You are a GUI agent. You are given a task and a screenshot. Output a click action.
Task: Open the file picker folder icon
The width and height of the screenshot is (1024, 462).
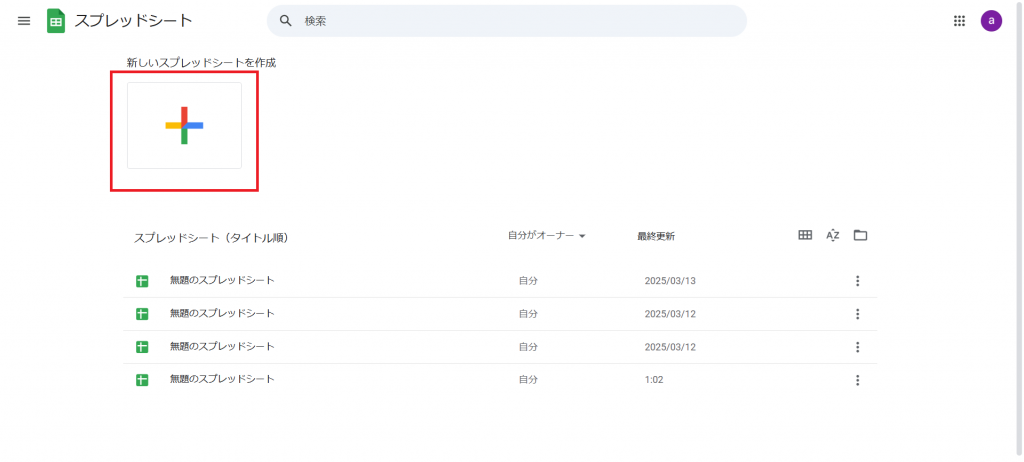pos(860,236)
